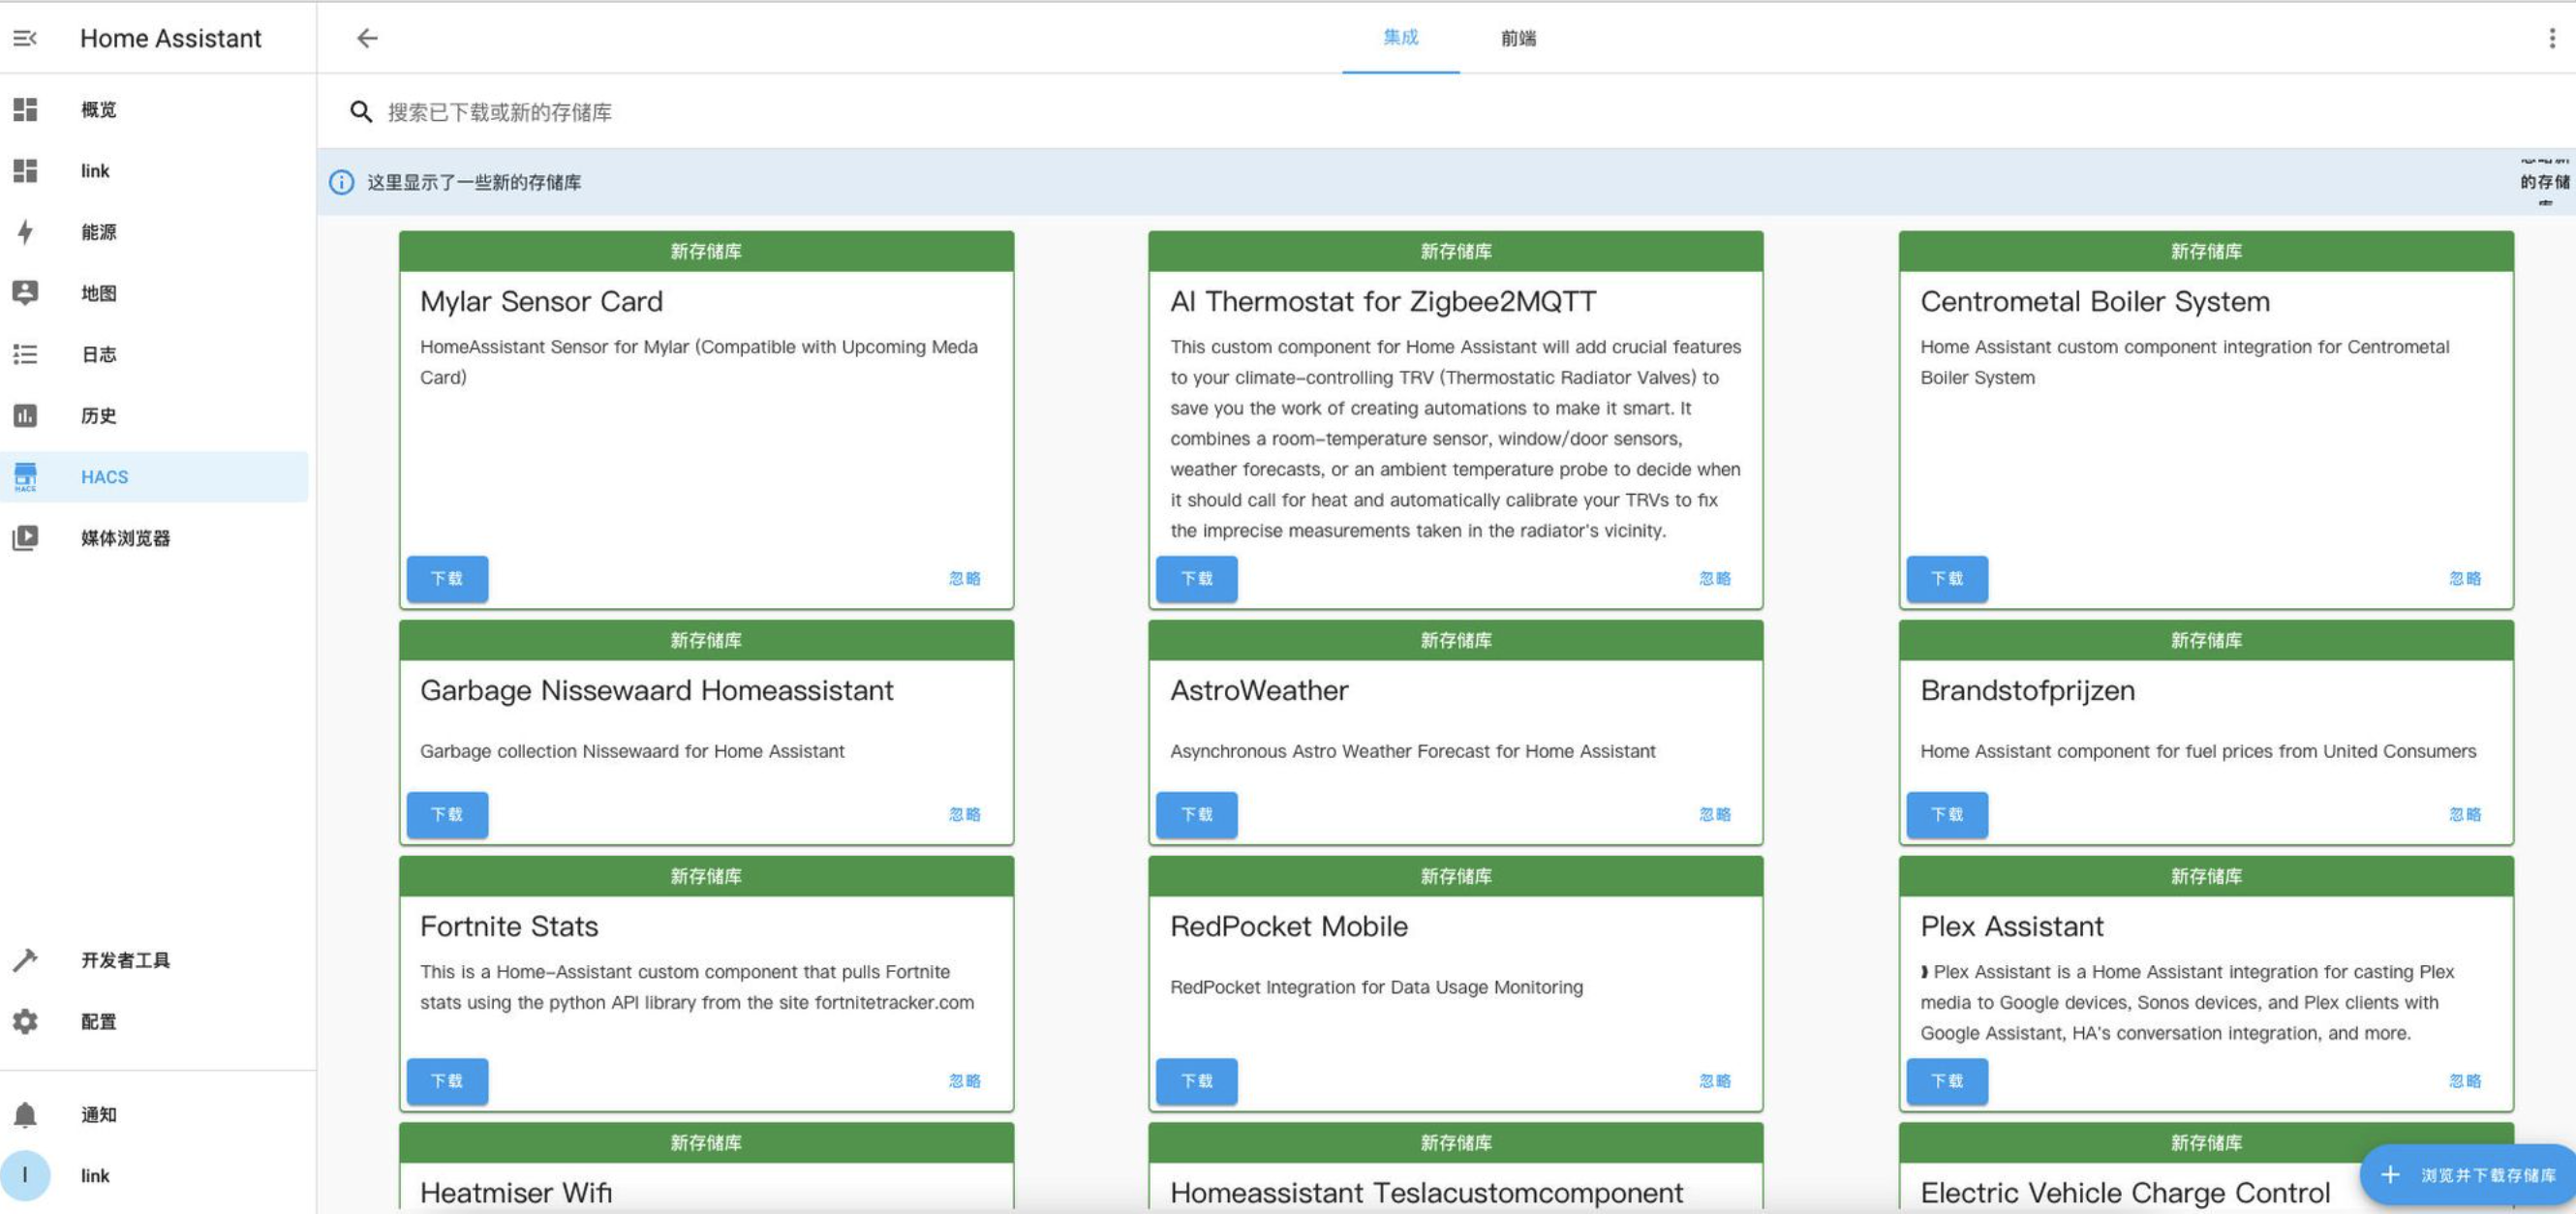Click the 配置 gear icon
This screenshot has height=1214, width=2576.
click(25, 1021)
